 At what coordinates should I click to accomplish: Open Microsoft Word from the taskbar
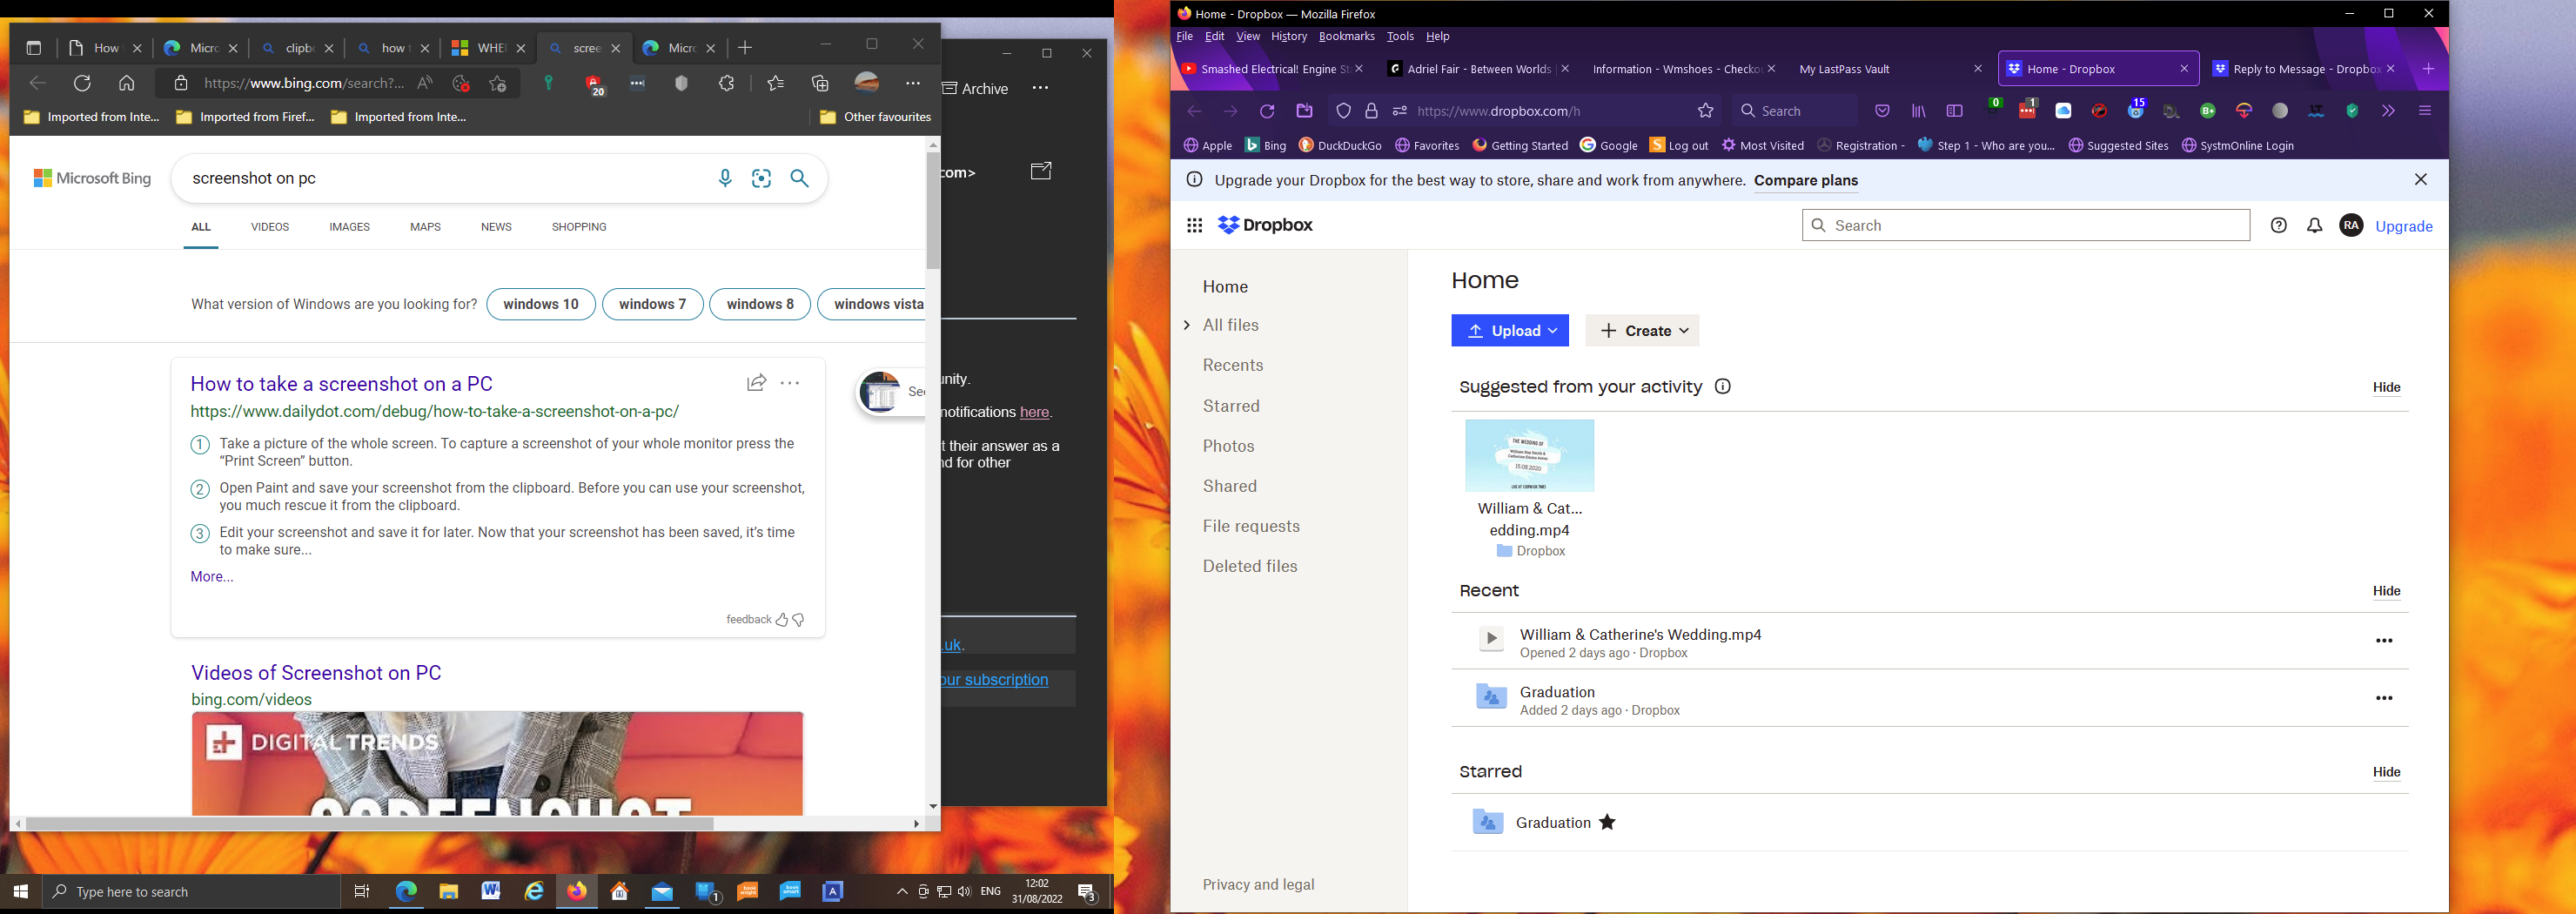(491, 892)
